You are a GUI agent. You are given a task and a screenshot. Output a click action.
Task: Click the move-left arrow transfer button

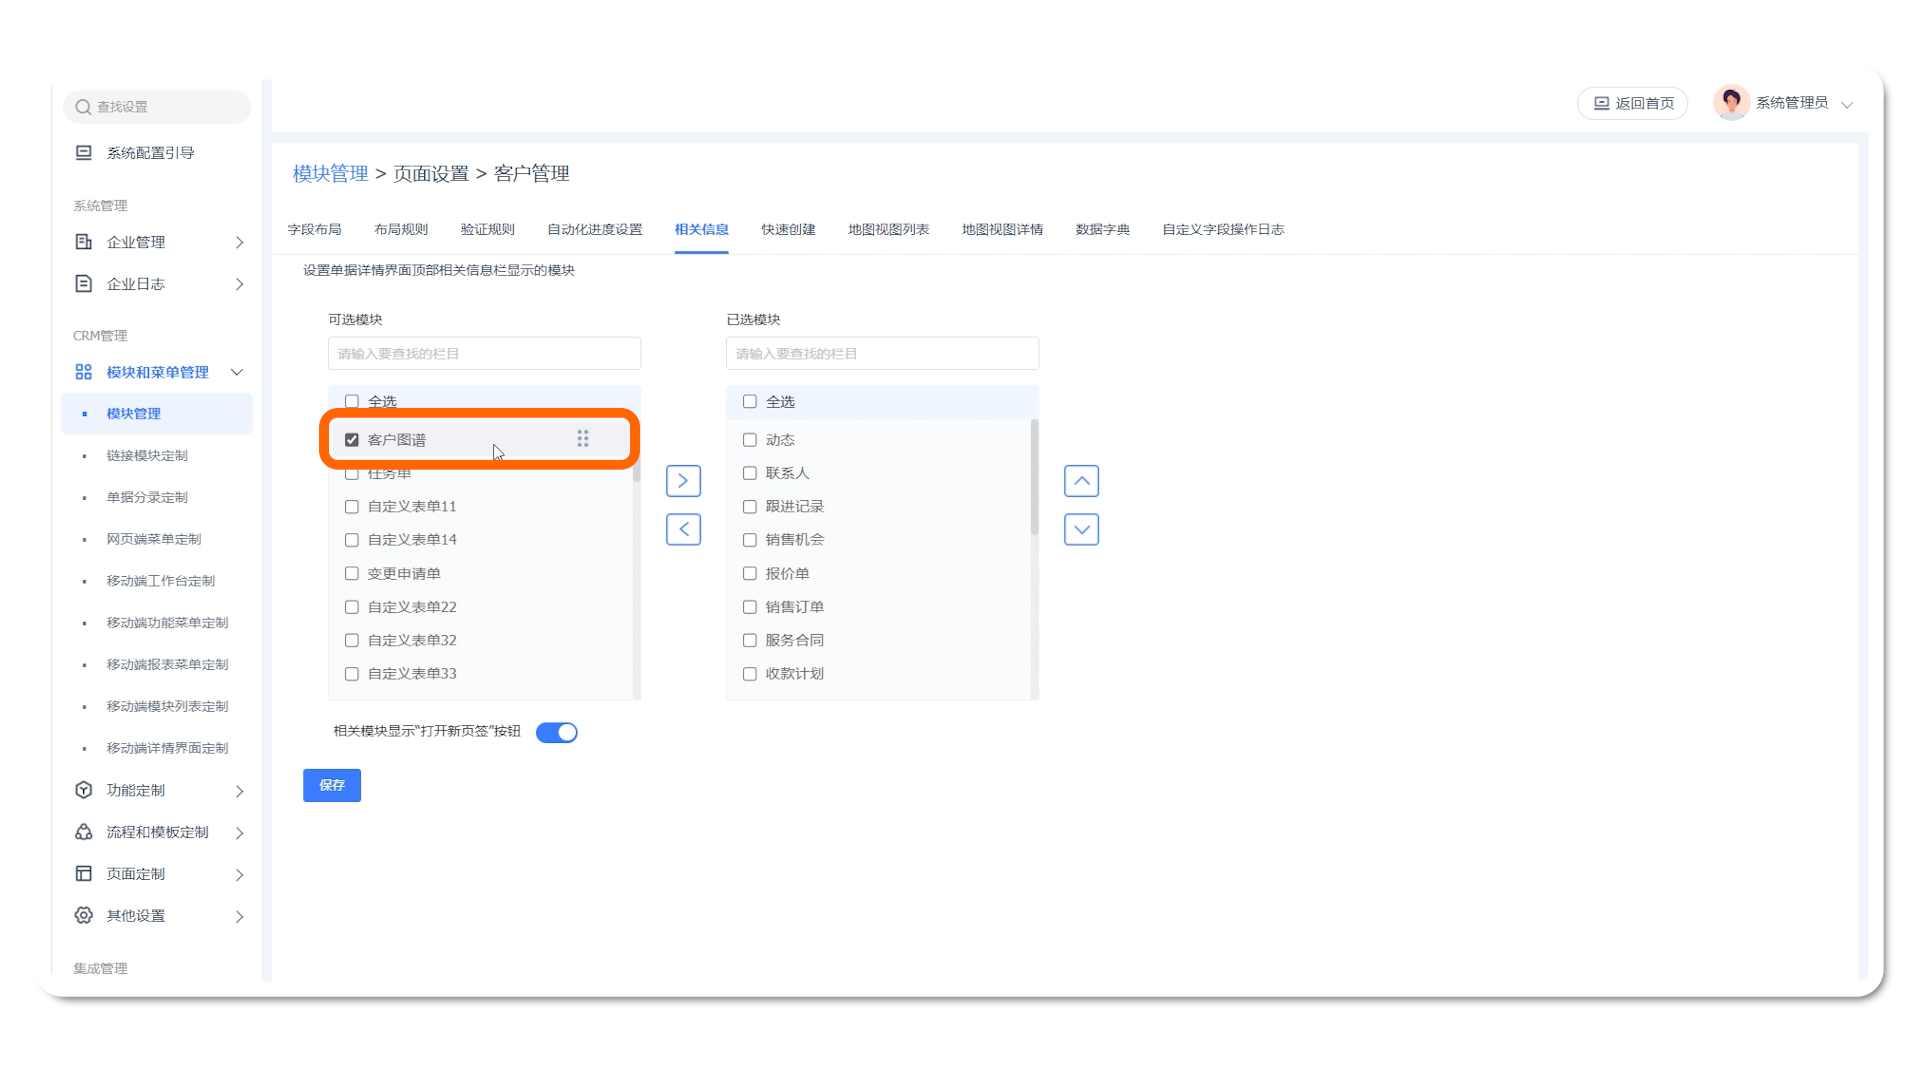point(683,529)
